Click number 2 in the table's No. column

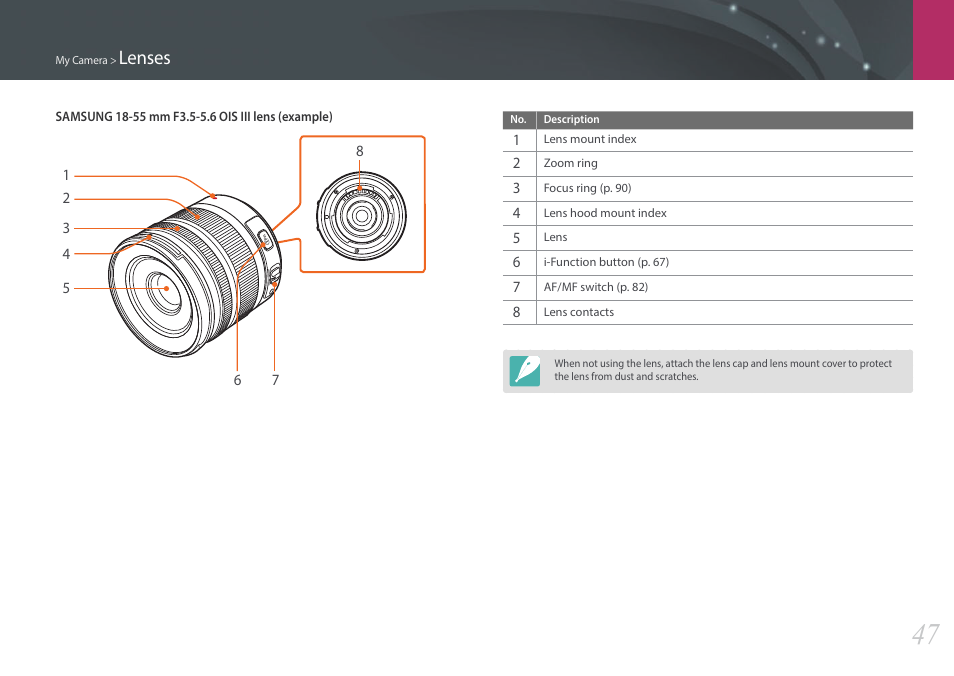pyautogui.click(x=517, y=163)
